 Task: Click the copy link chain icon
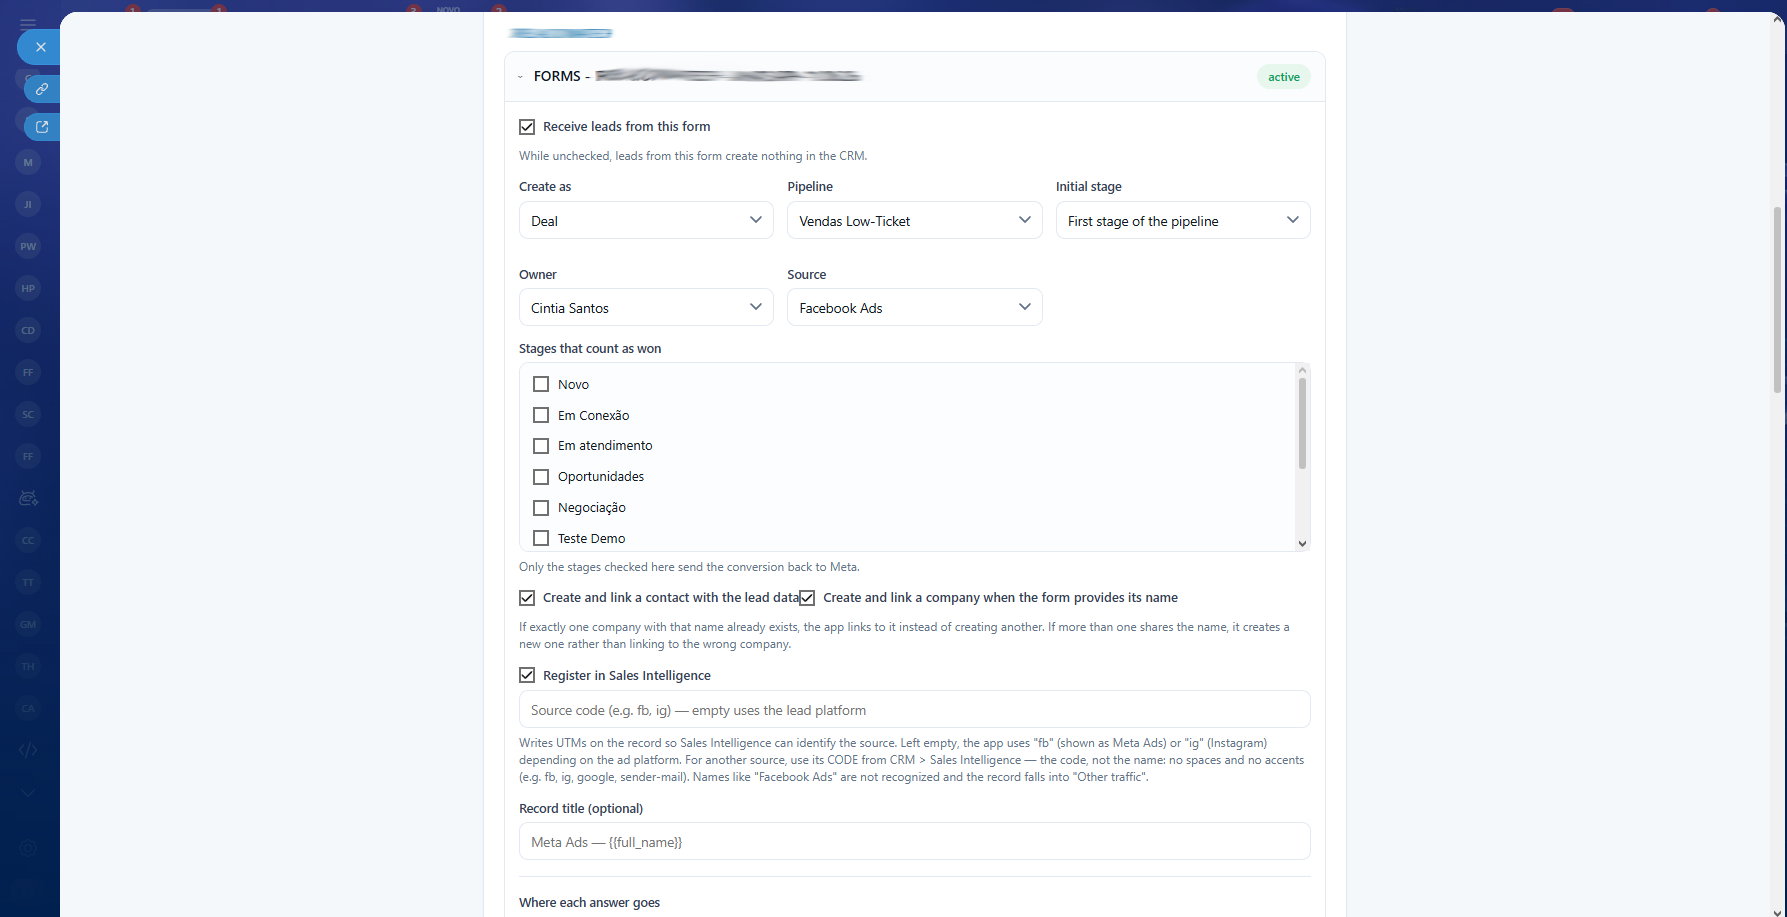[42, 89]
